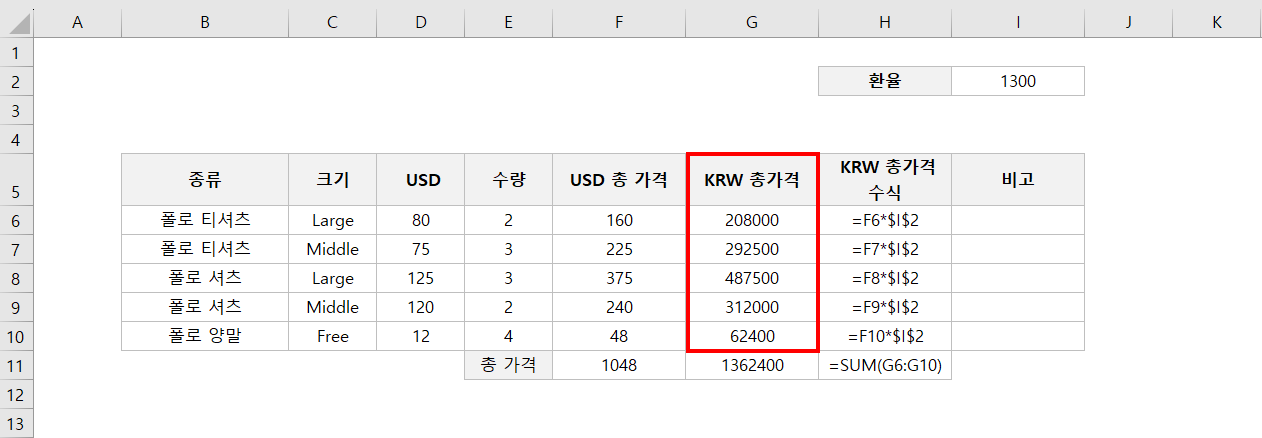Viewport: 1262px width, 438px height.
Task: Click the USD price cell 125
Action: point(420,279)
